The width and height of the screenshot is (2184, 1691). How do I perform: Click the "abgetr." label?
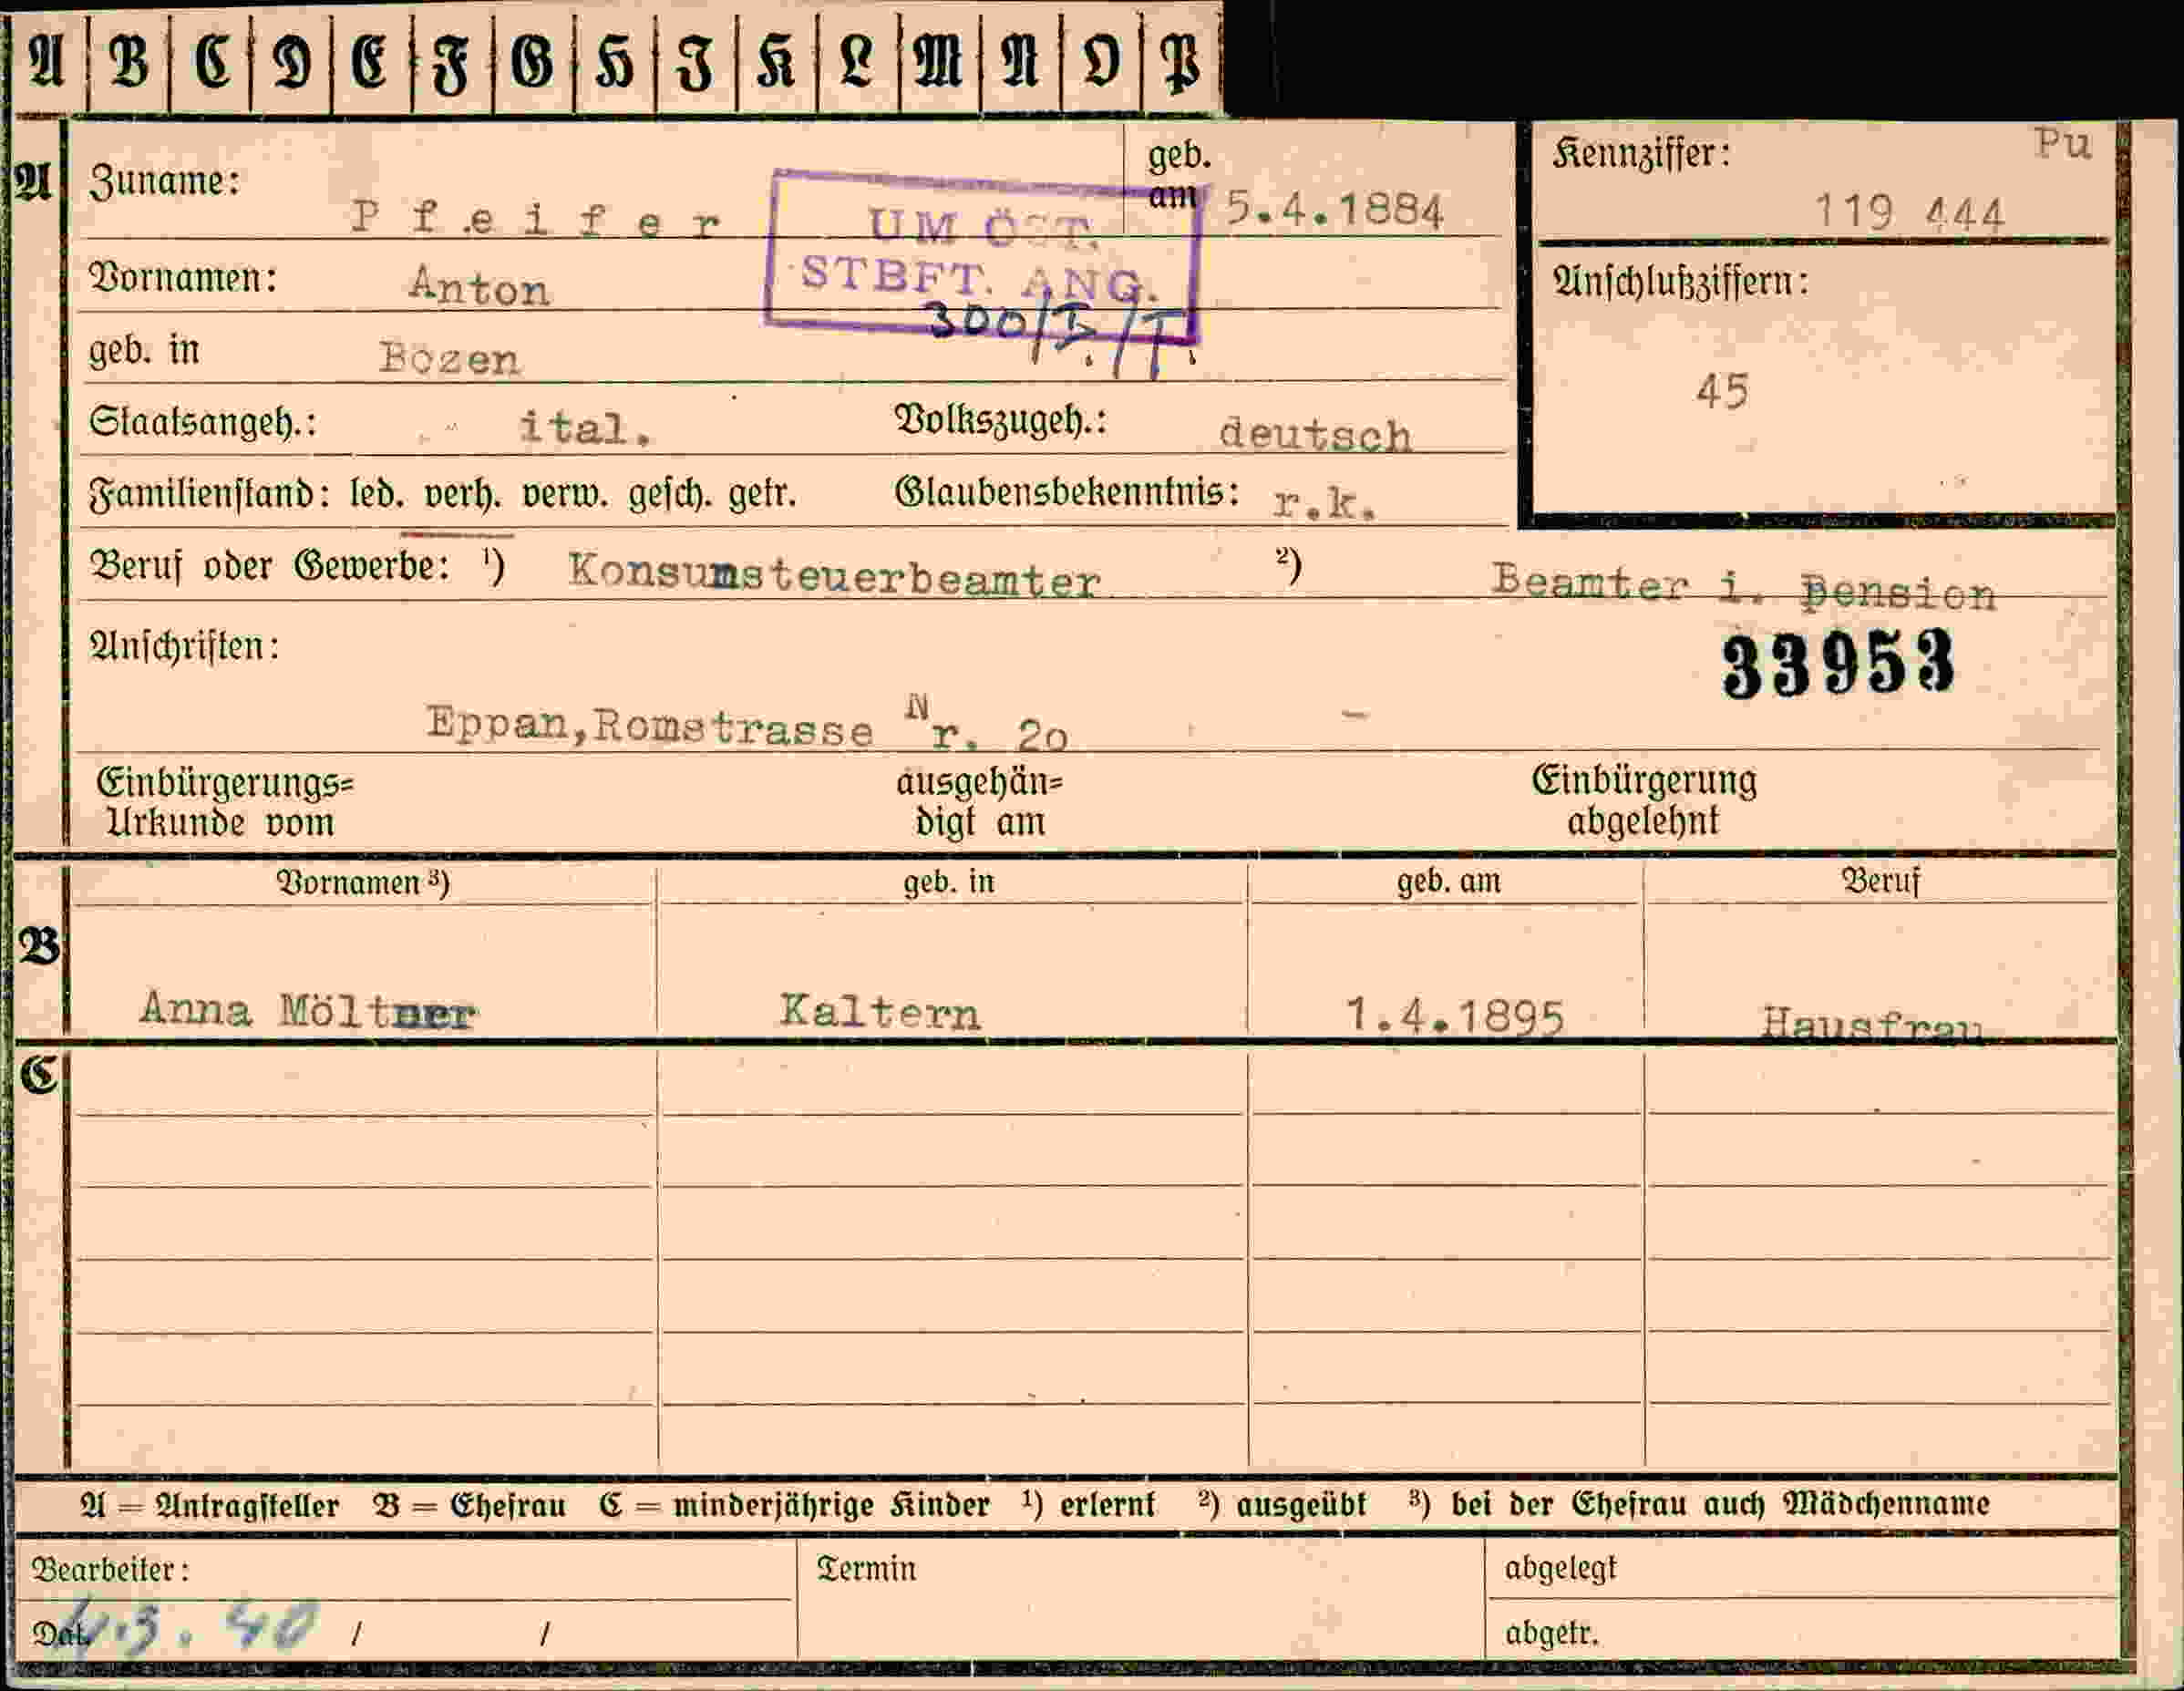click(x=1552, y=1634)
